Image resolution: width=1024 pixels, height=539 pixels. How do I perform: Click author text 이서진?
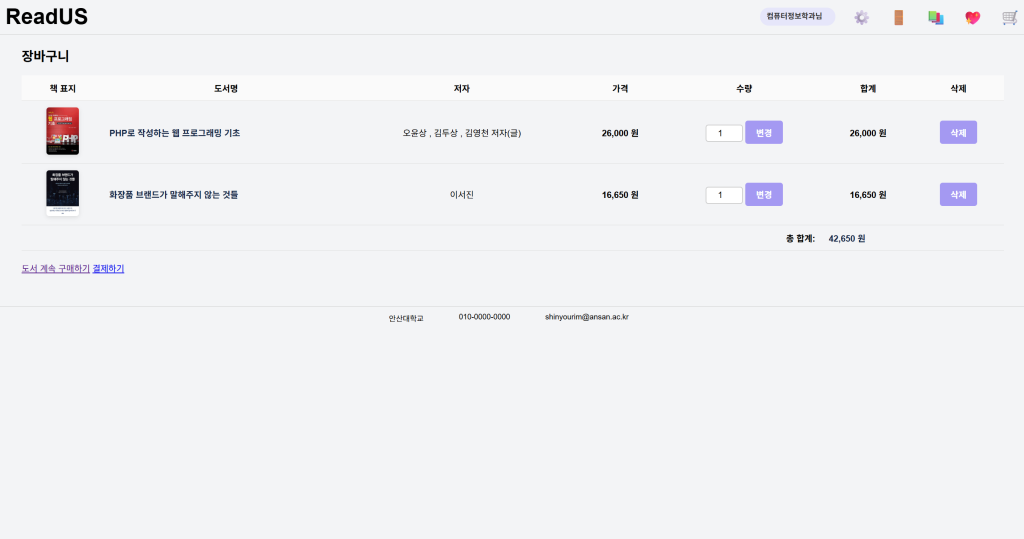point(462,195)
